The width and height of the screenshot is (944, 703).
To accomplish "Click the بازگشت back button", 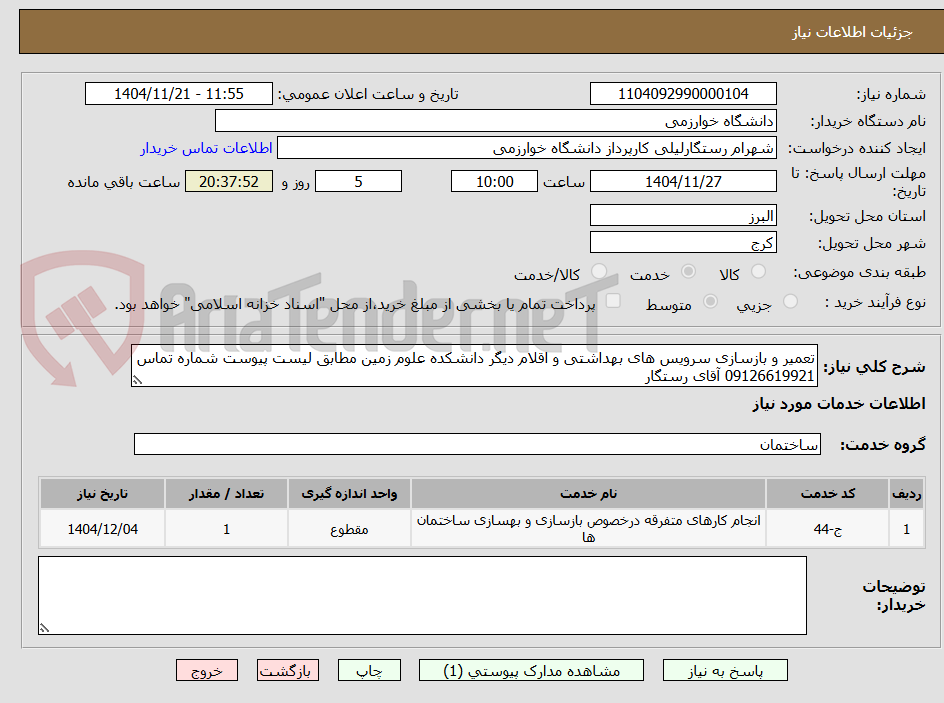I will coord(287,670).
